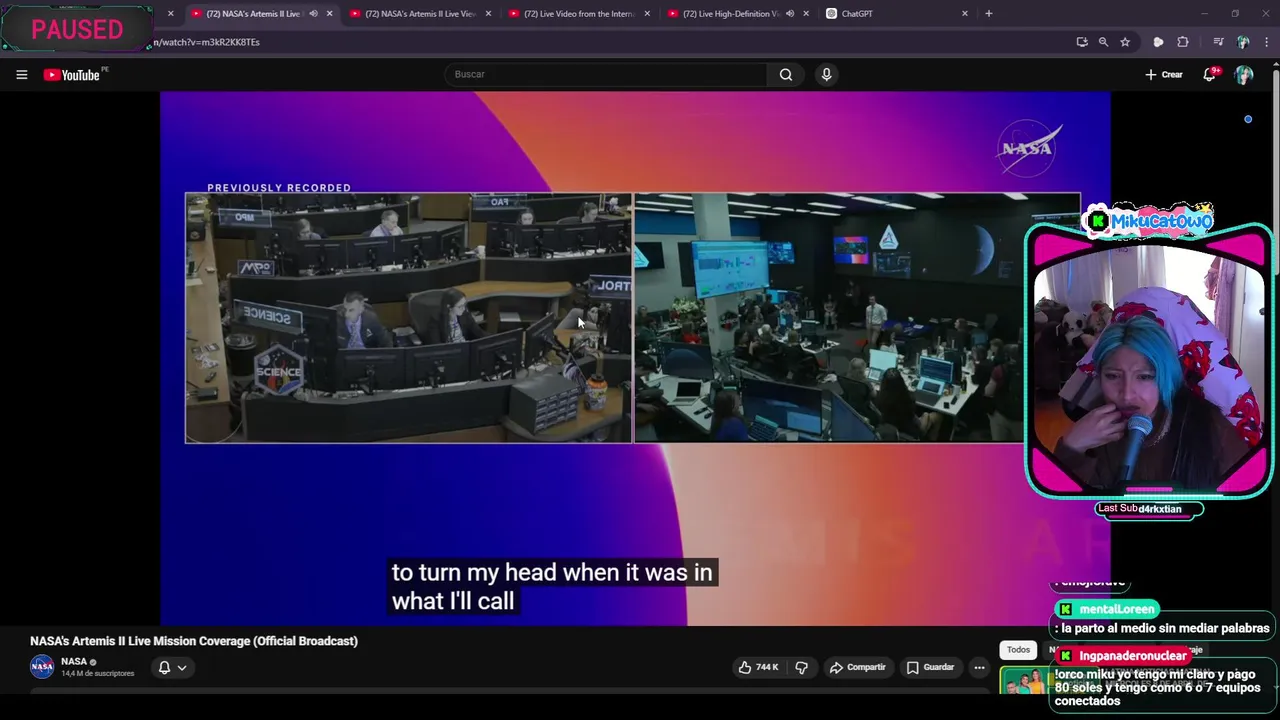Open the zoom magnifier in address bar
Image resolution: width=1280 pixels, height=720 pixels.
coord(1103,42)
